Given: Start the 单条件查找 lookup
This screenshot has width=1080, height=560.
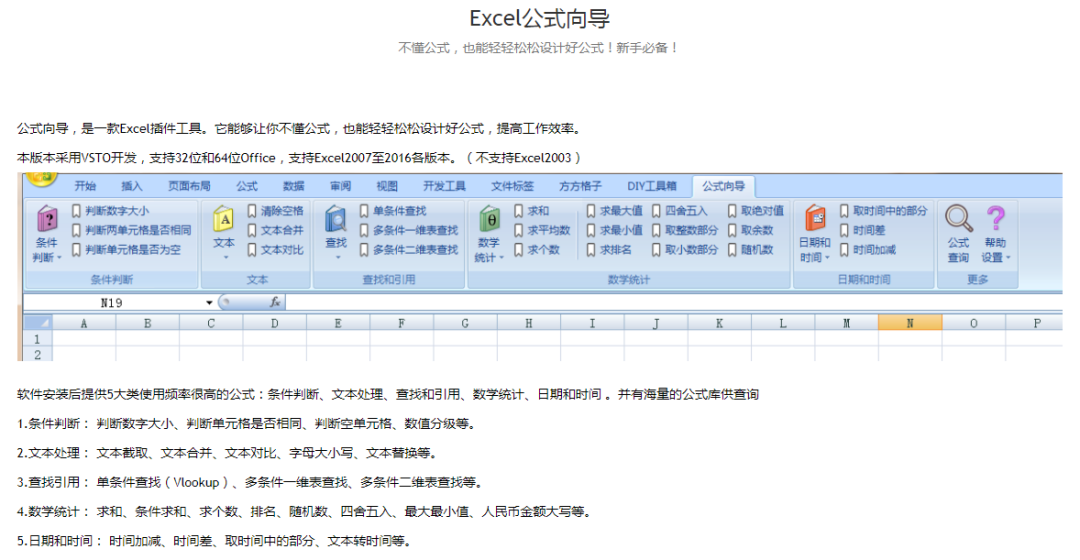Looking at the screenshot, I should tap(393, 211).
